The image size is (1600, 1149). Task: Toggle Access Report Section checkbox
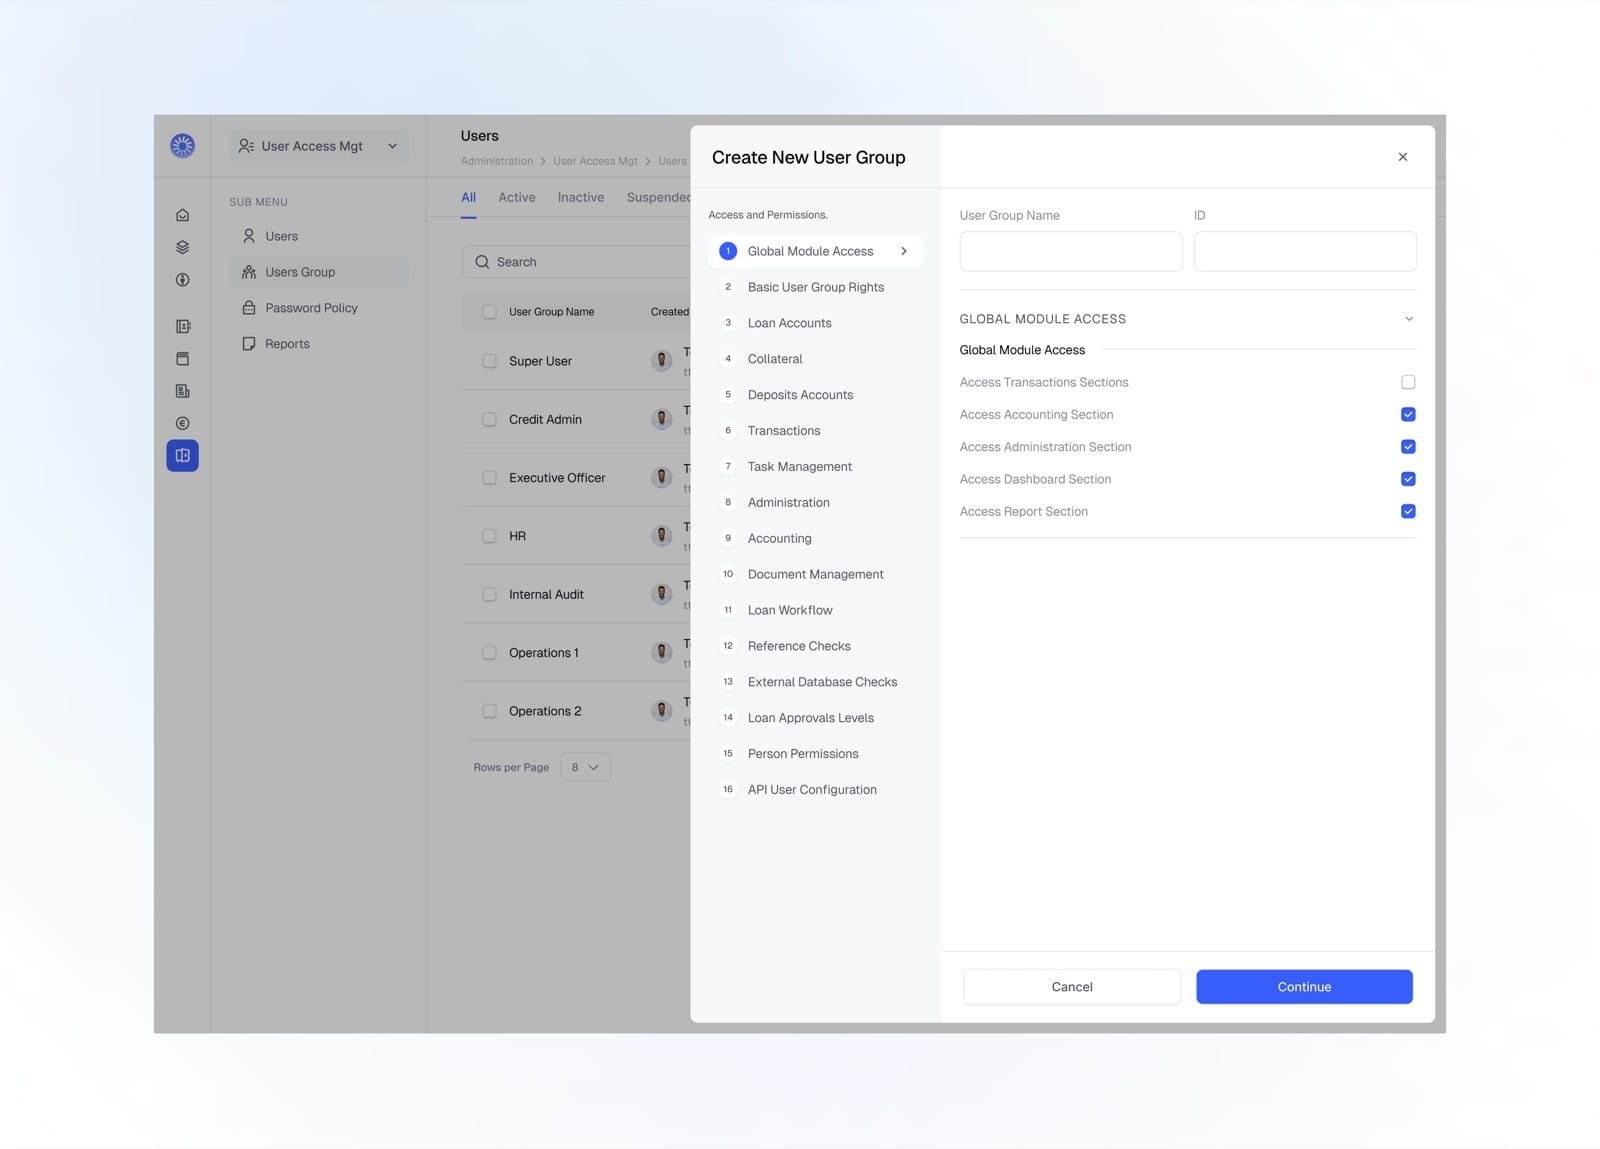point(1408,511)
